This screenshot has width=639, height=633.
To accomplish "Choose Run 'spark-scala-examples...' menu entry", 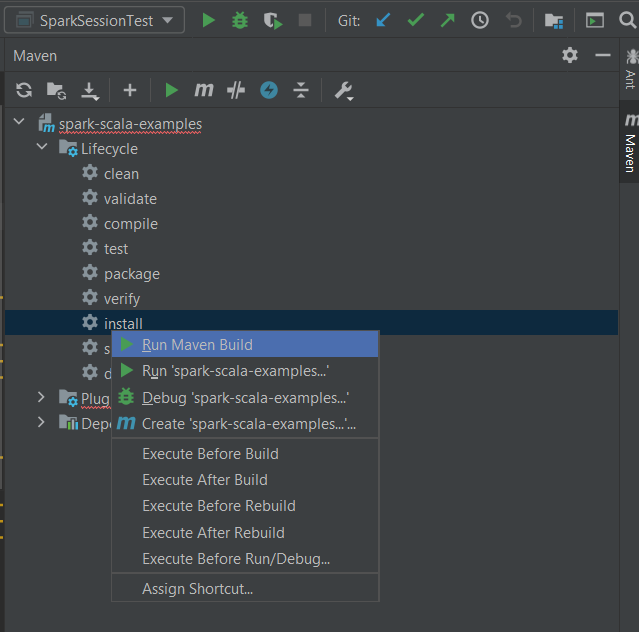I will pyautogui.click(x=245, y=371).
